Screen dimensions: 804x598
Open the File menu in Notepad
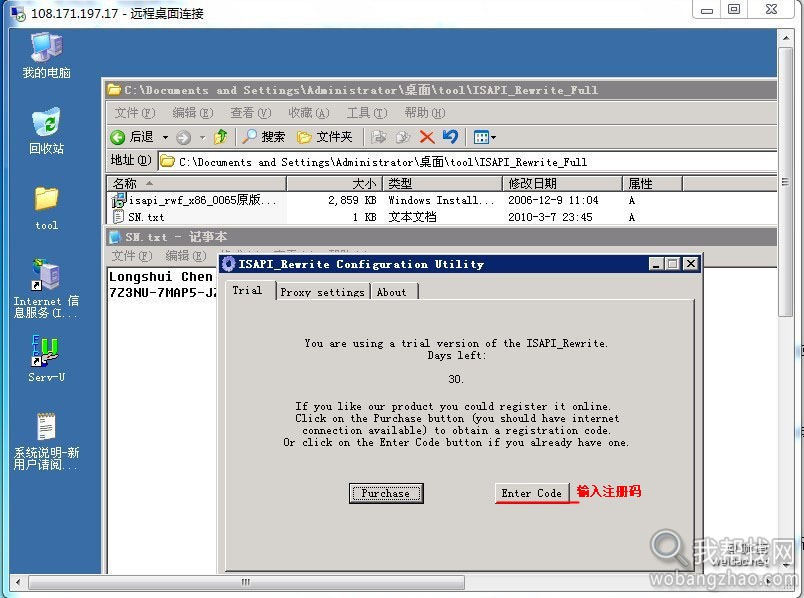coord(132,256)
